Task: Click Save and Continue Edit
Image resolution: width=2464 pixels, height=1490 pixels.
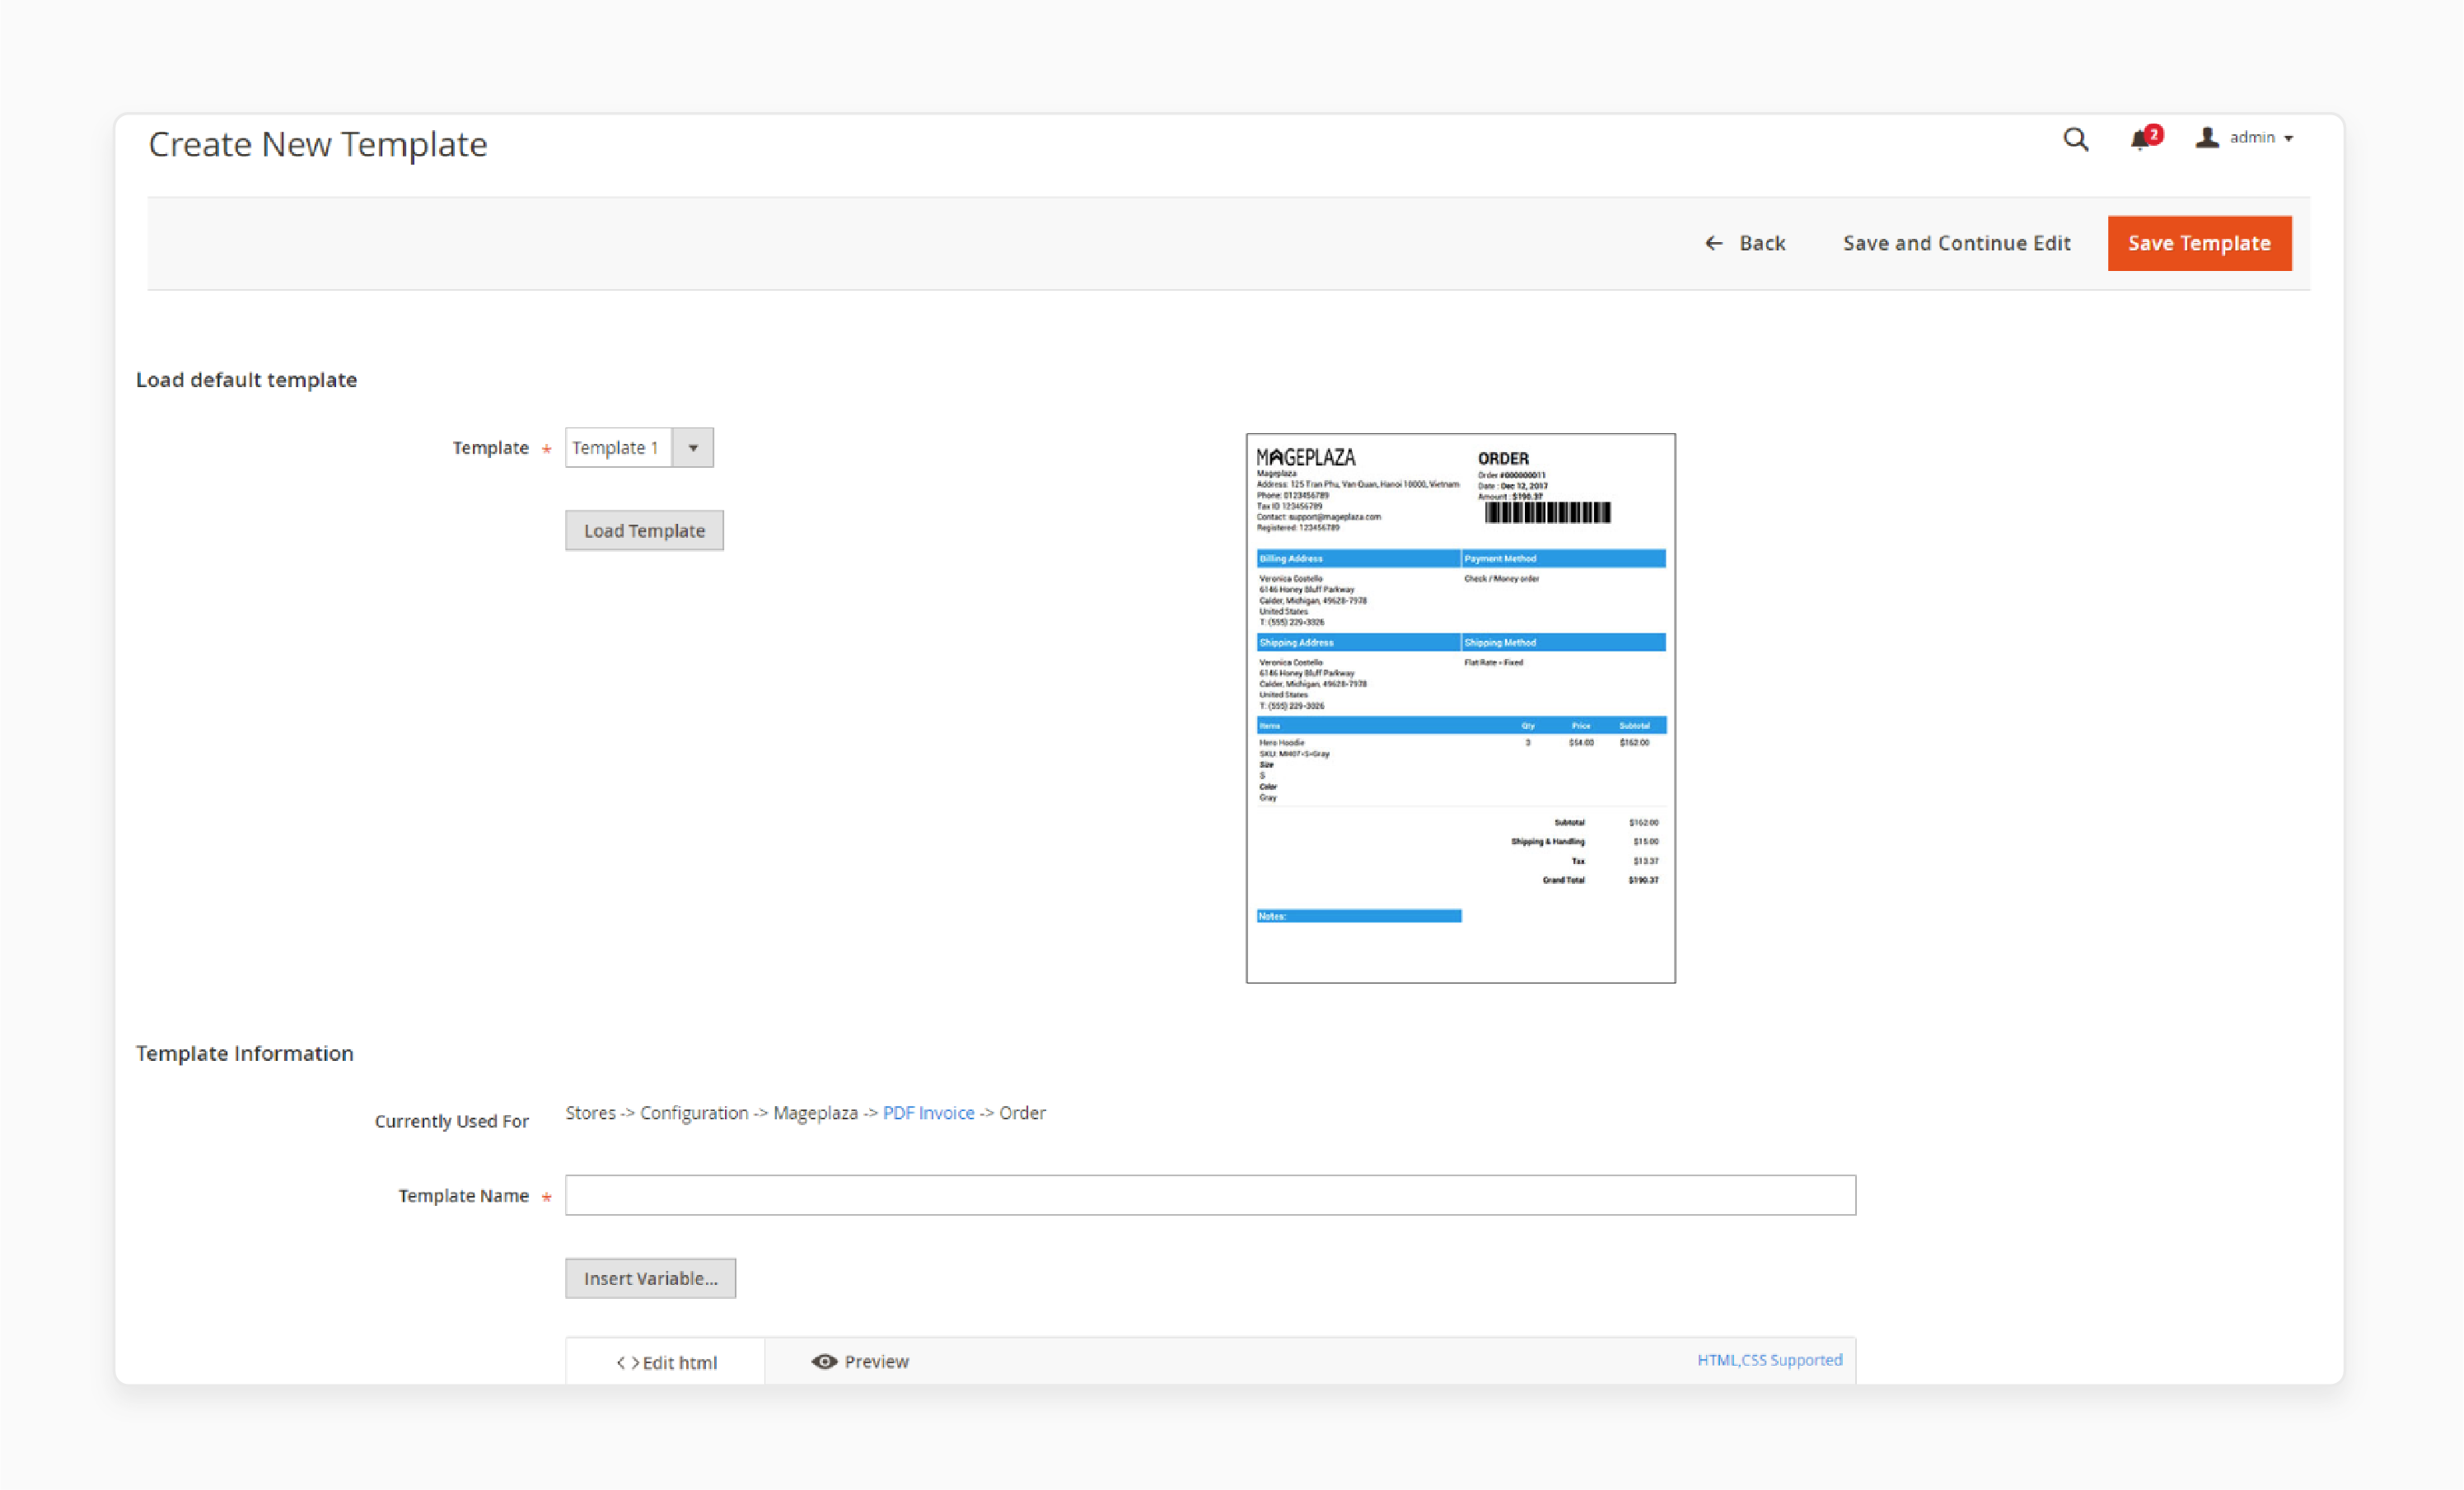Action: (1956, 243)
